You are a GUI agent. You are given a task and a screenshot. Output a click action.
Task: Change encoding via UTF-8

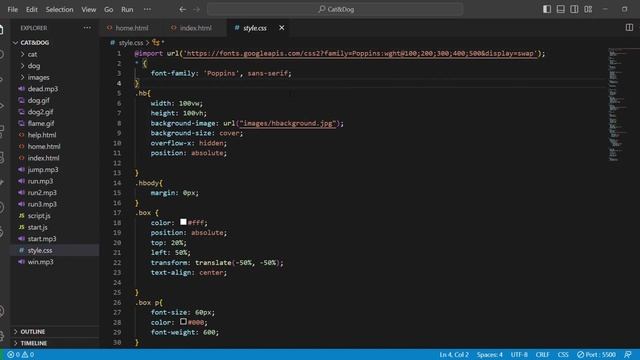click(x=519, y=355)
